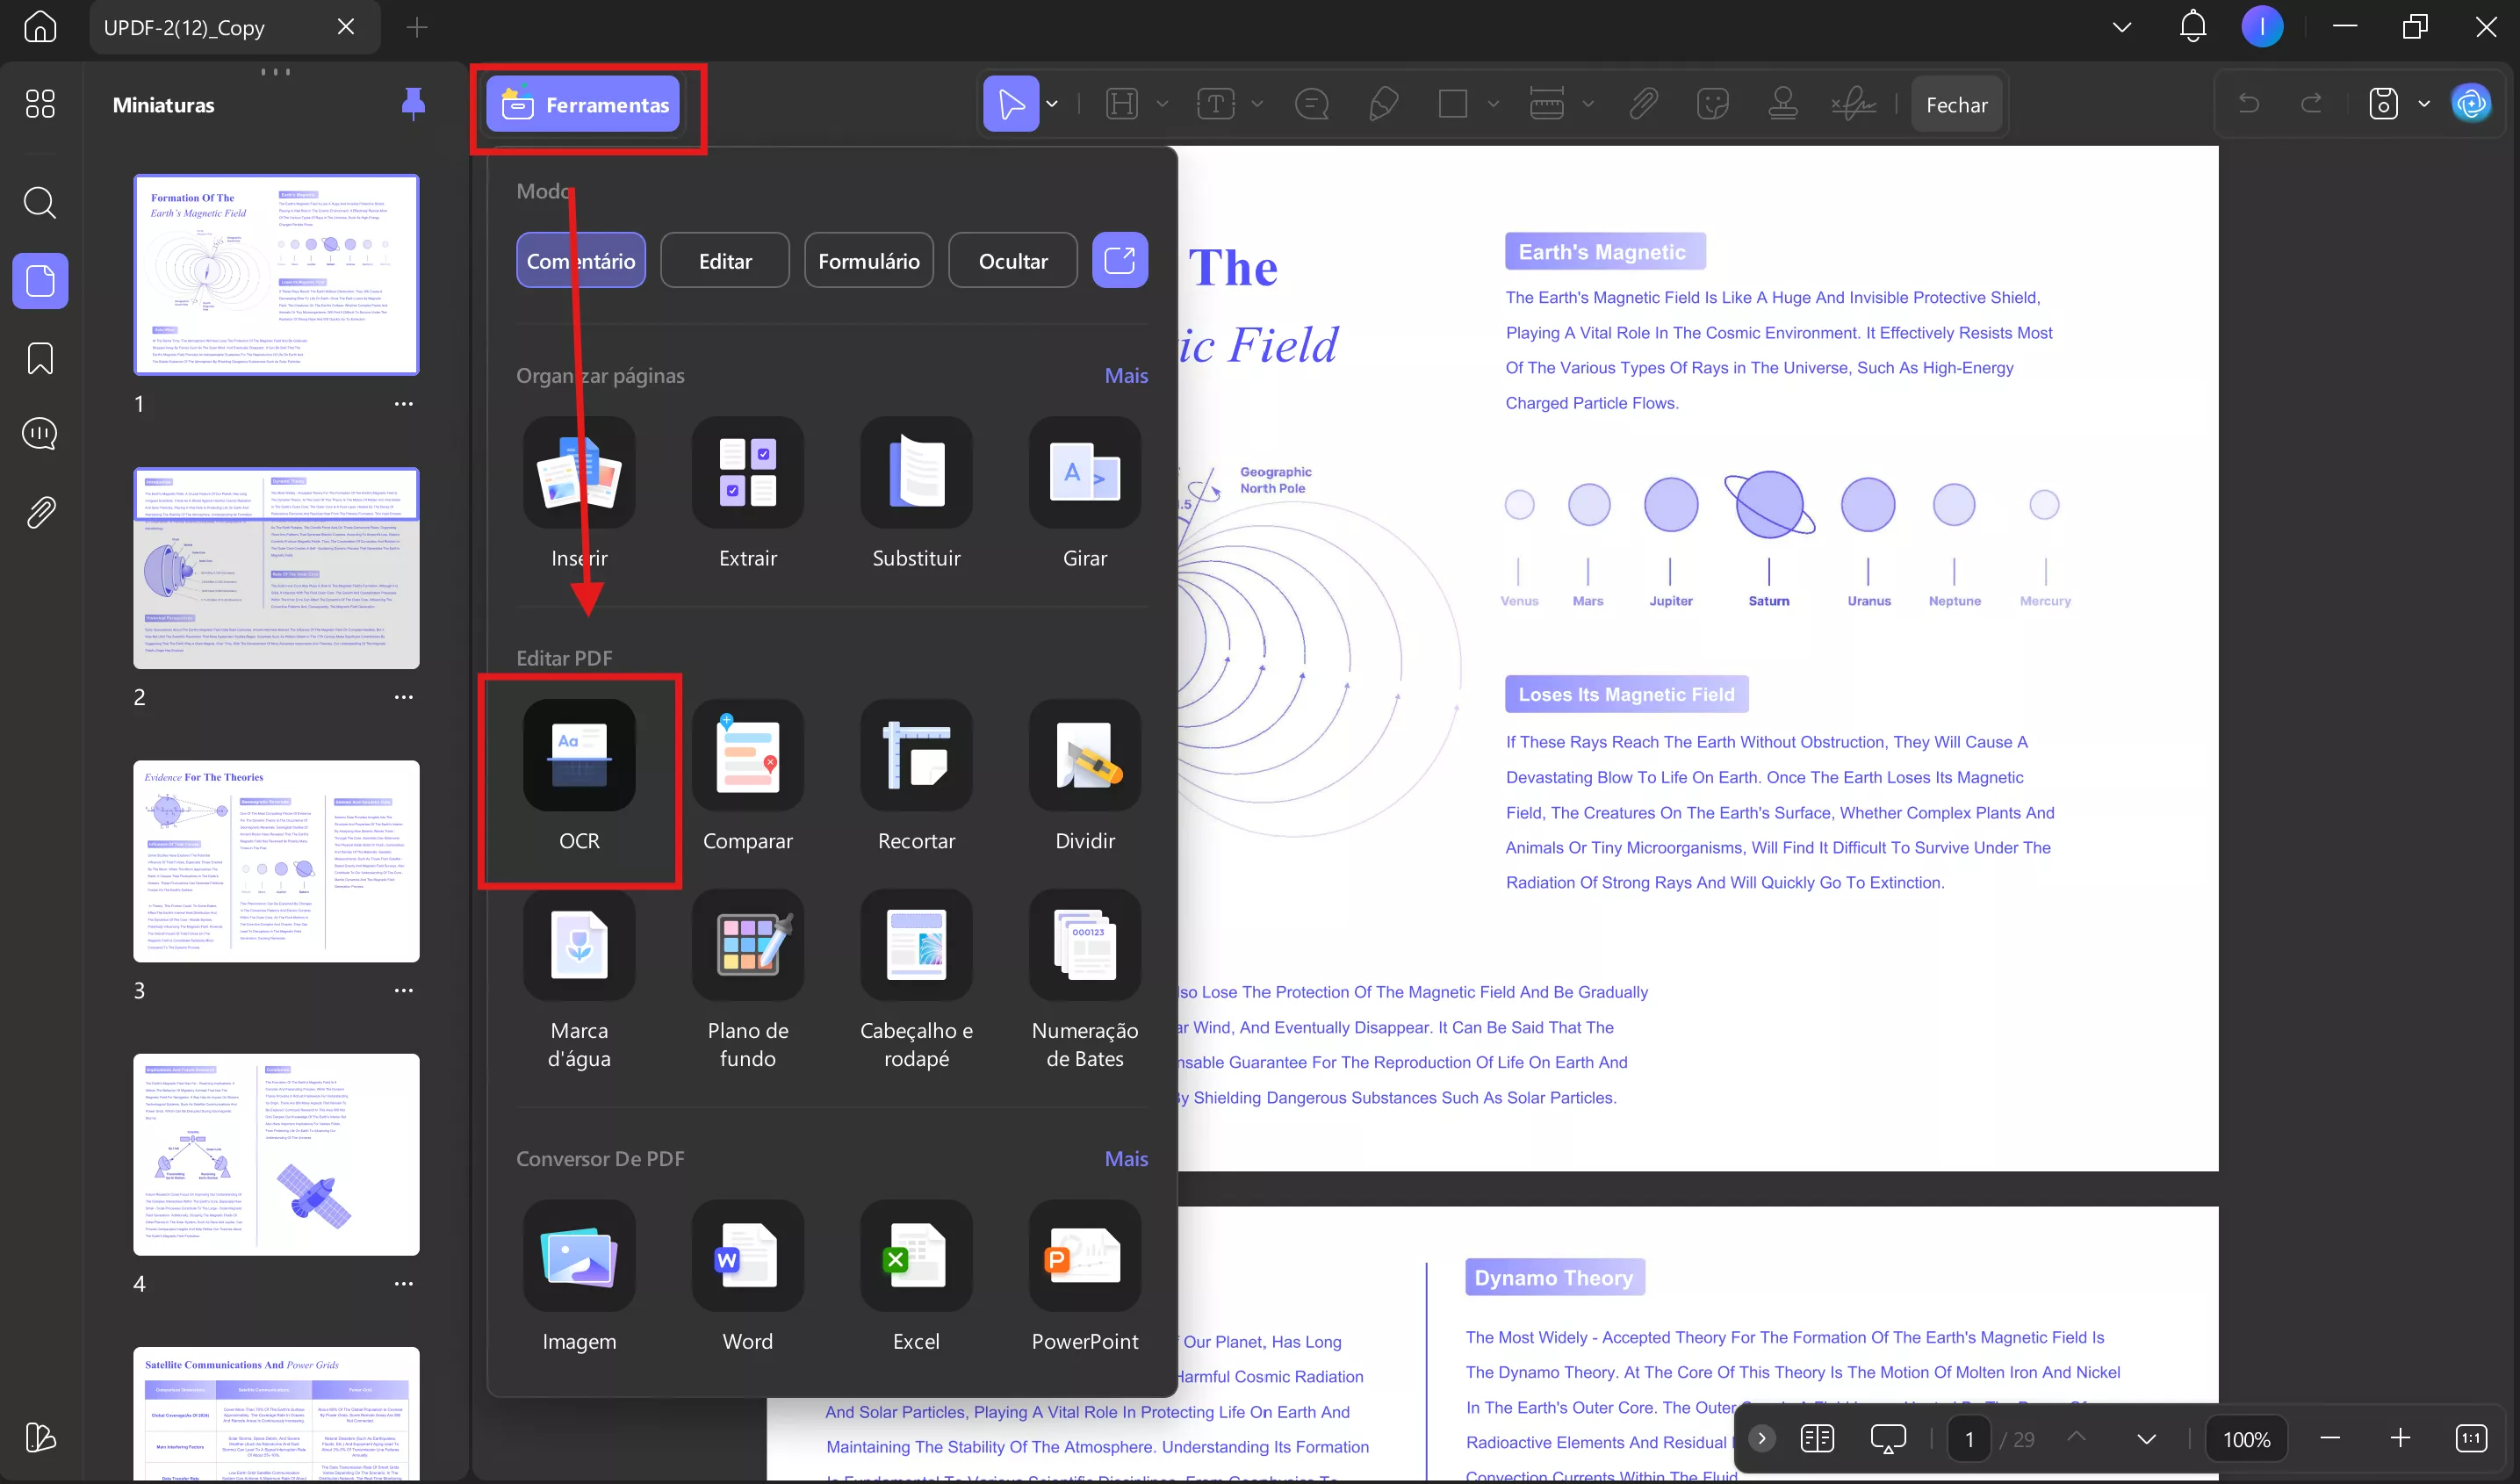Click Mais beside Organizar páginas

(x=1126, y=376)
